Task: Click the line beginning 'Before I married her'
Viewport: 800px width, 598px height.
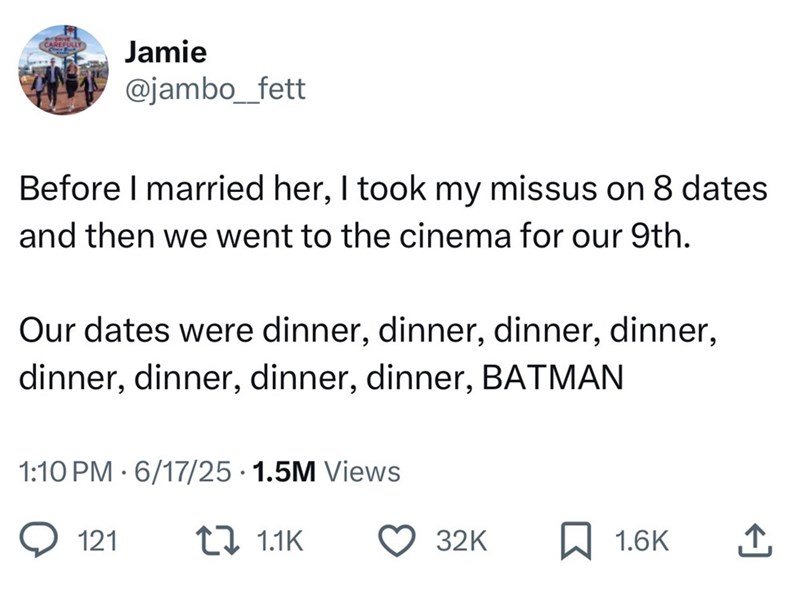Action: [393, 189]
